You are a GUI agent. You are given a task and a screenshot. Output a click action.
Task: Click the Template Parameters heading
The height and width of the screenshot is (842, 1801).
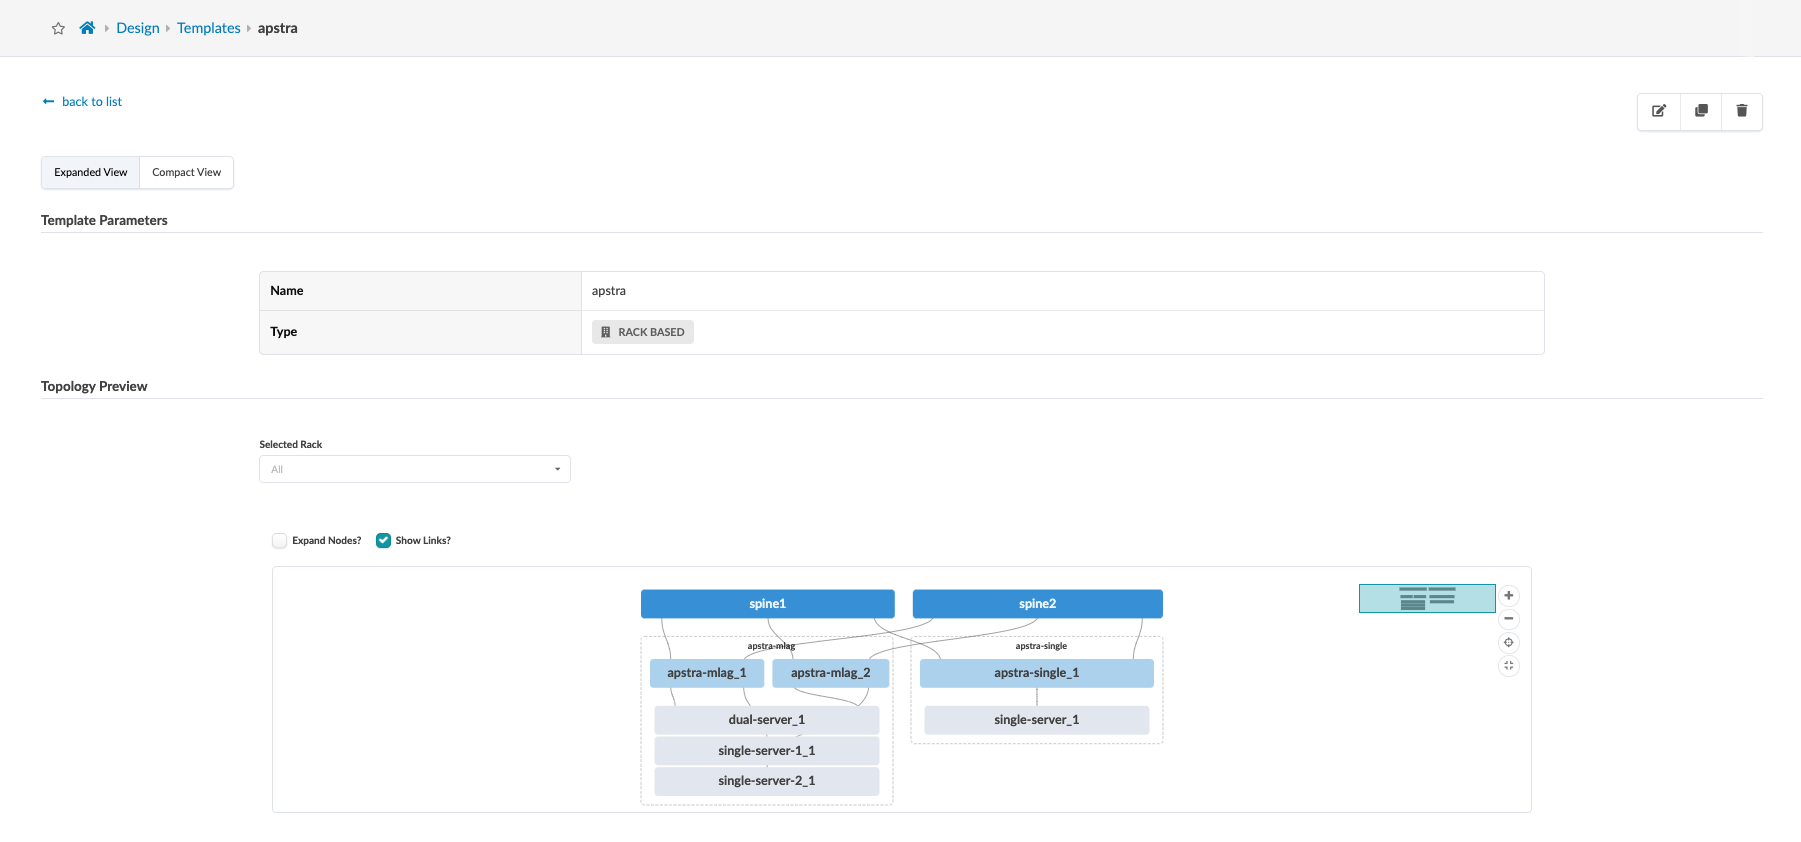pos(104,220)
